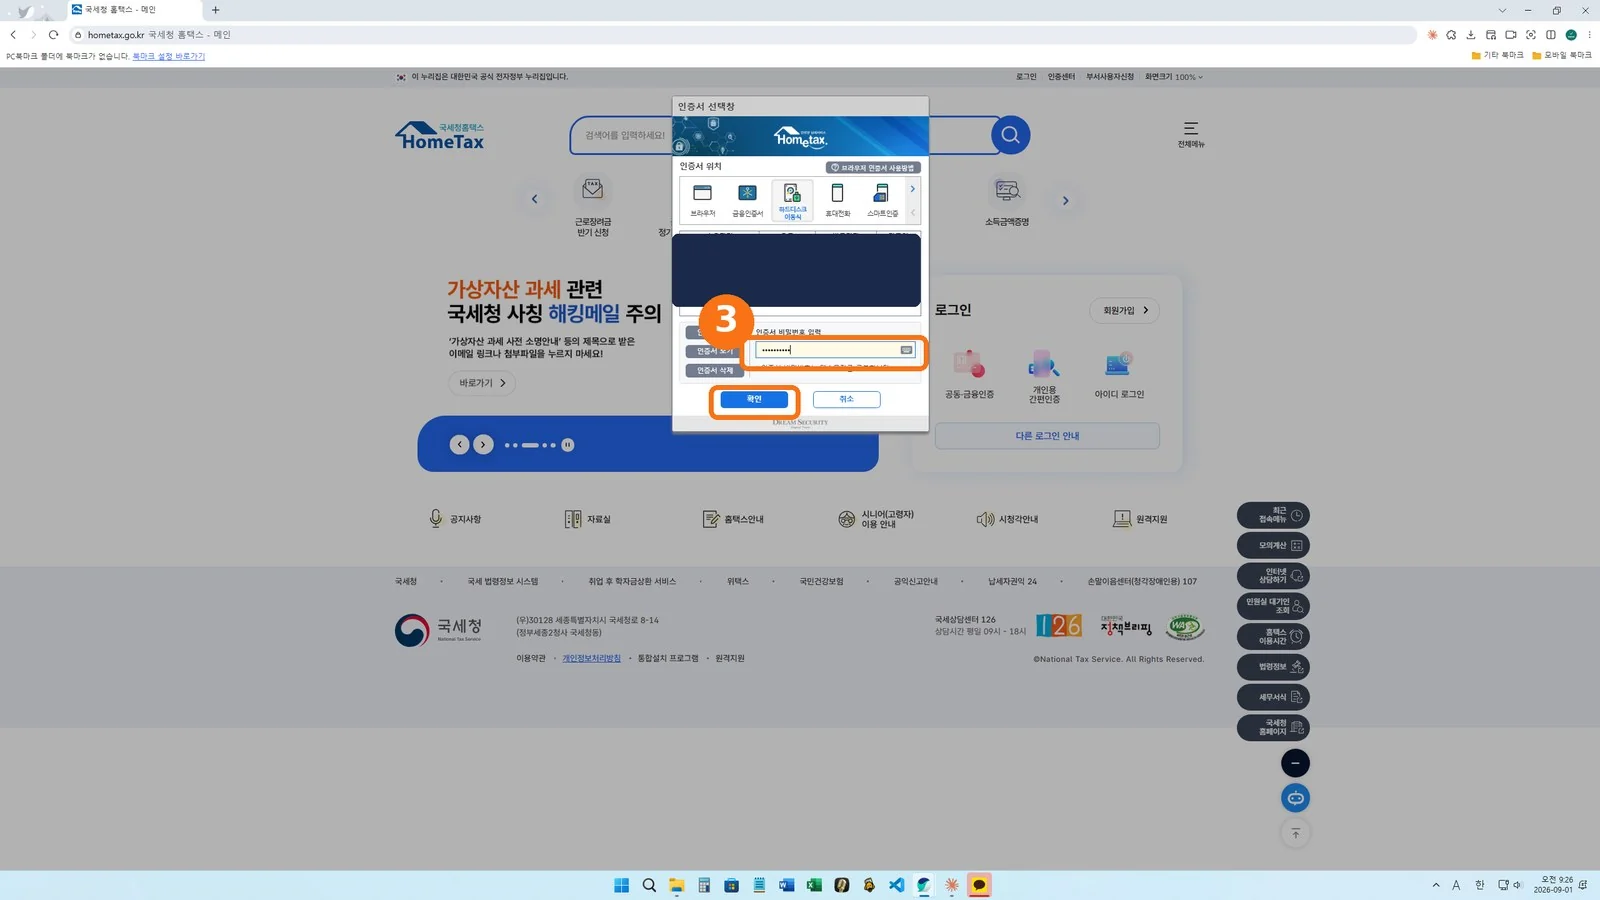Open 전체메뉴 hamburger menu

(x=1190, y=134)
